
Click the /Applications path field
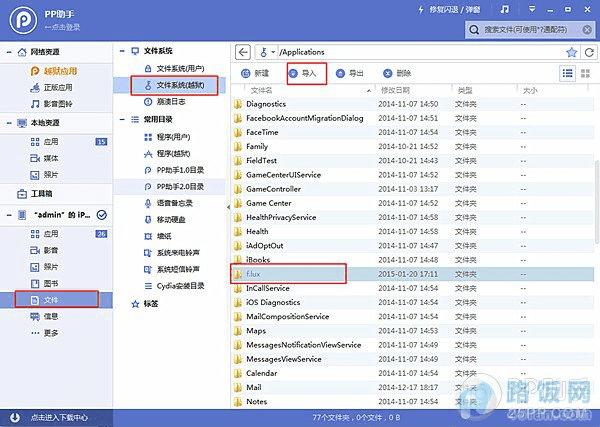421,52
